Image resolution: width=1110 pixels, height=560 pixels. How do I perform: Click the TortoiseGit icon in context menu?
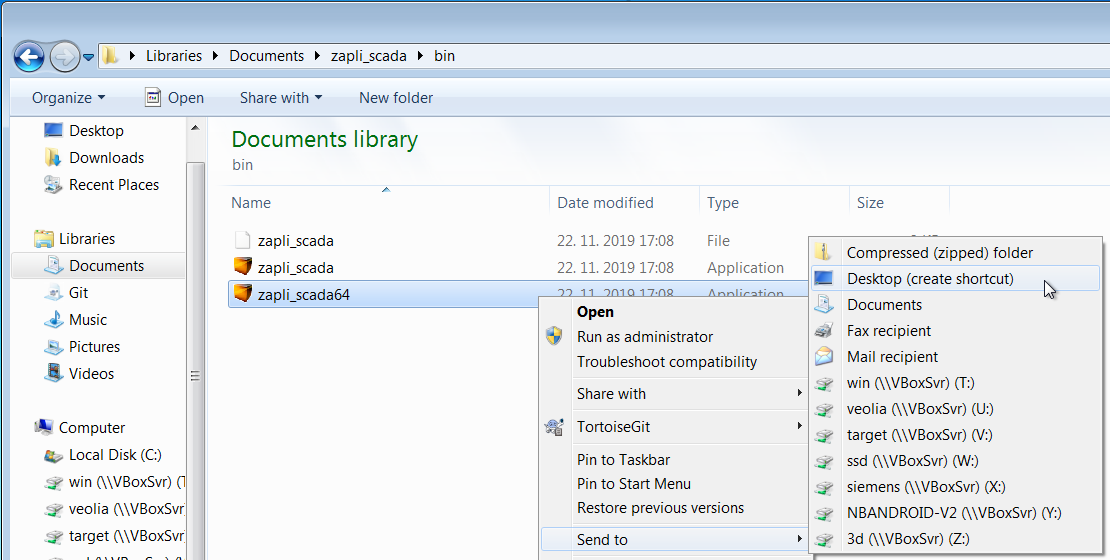tap(554, 427)
